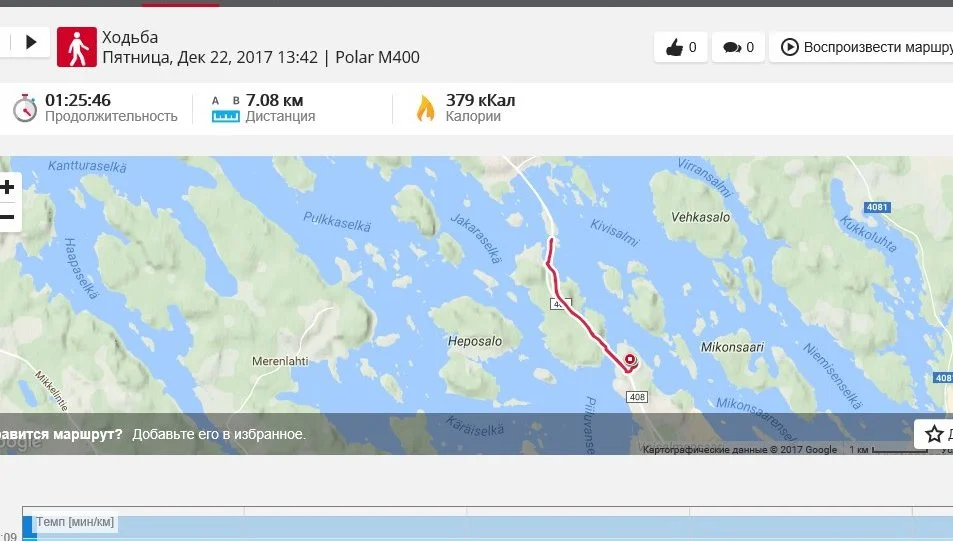The width and height of the screenshot is (953, 541).
Task: Click the 01:25:46 duration value
Action: pyautogui.click(x=78, y=100)
